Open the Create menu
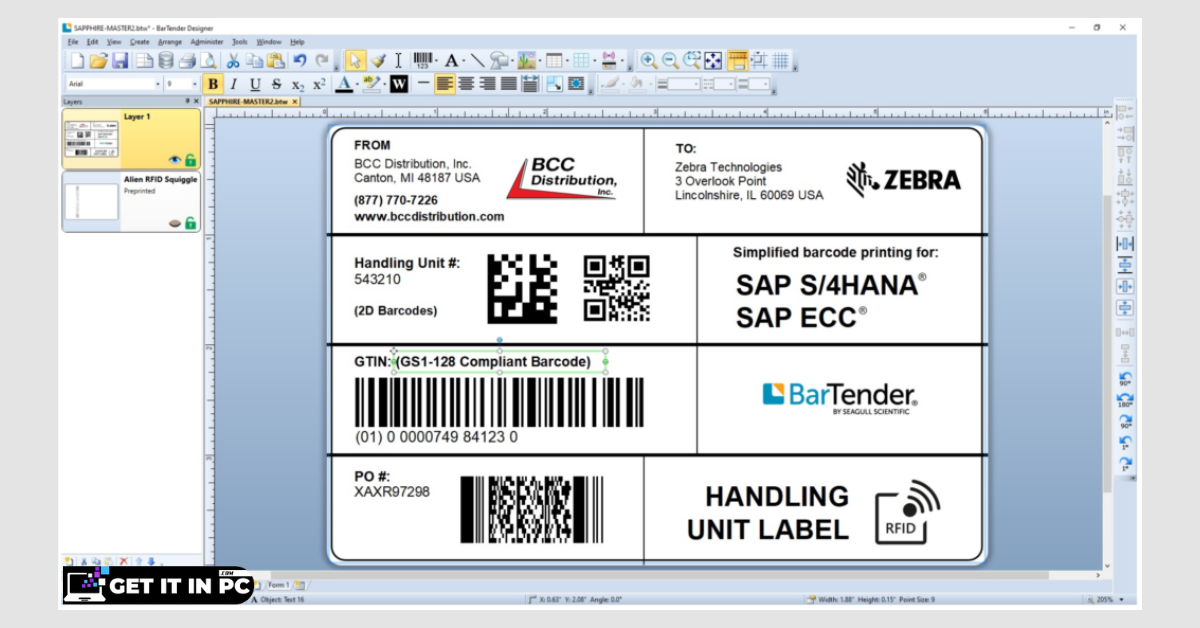 point(139,42)
